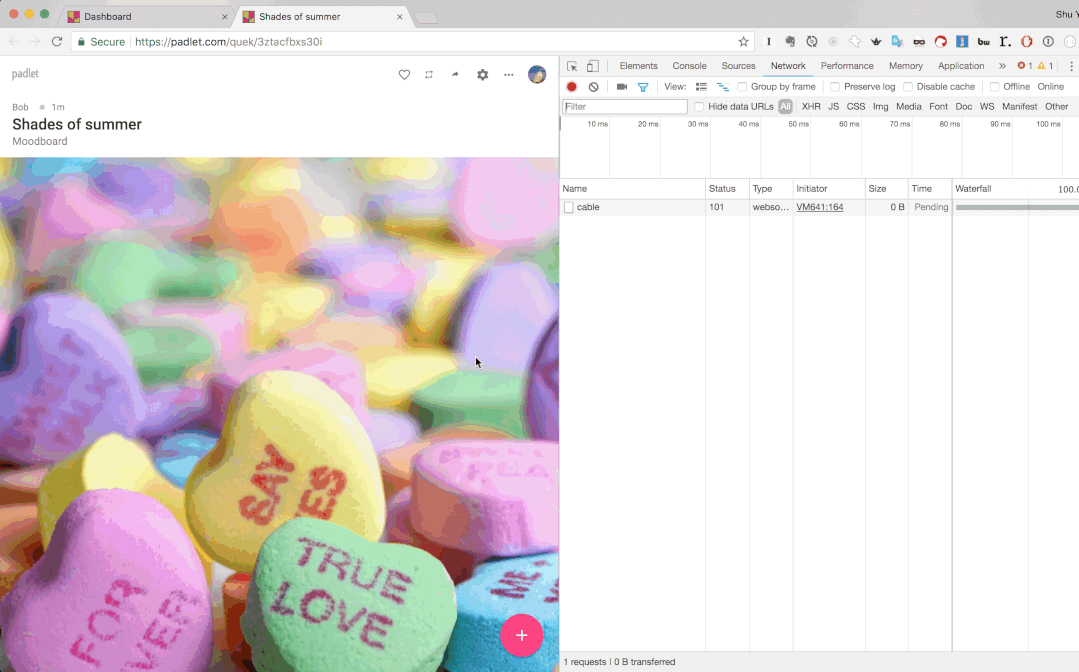Toggle the overview view icon
This screenshot has height=672, width=1079.
pyautogui.click(x=723, y=87)
